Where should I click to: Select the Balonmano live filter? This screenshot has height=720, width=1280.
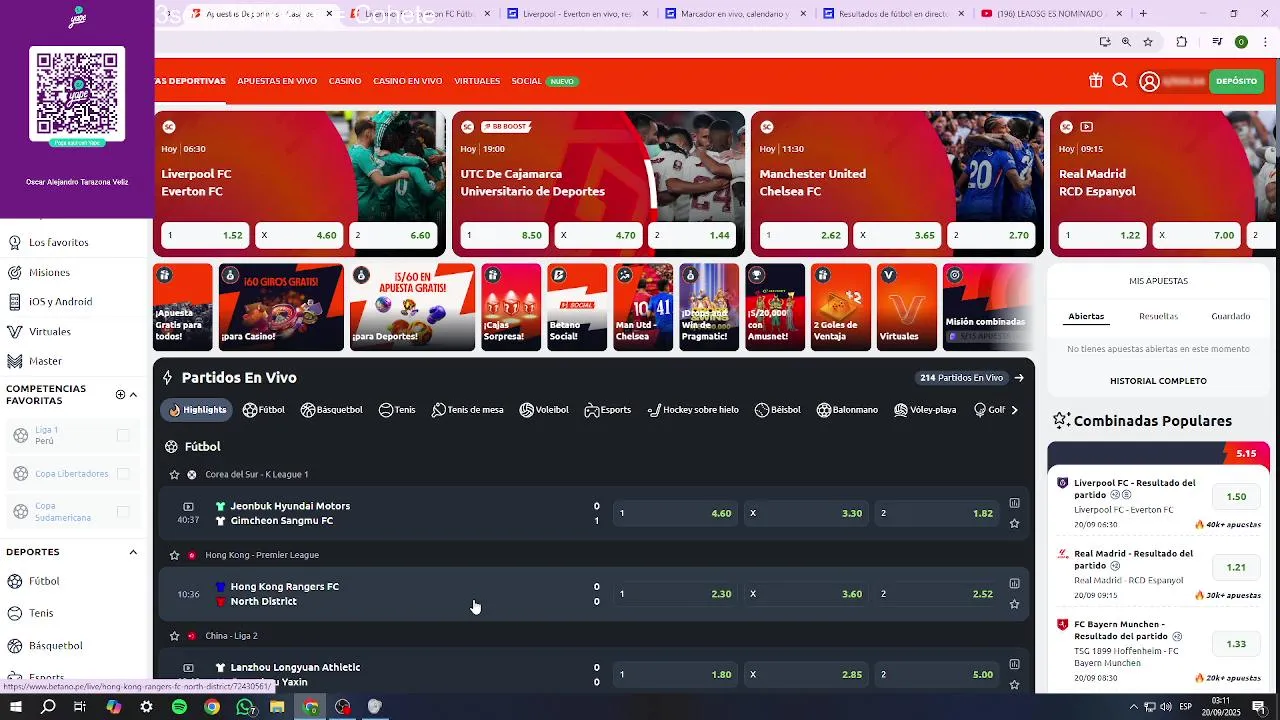847,410
